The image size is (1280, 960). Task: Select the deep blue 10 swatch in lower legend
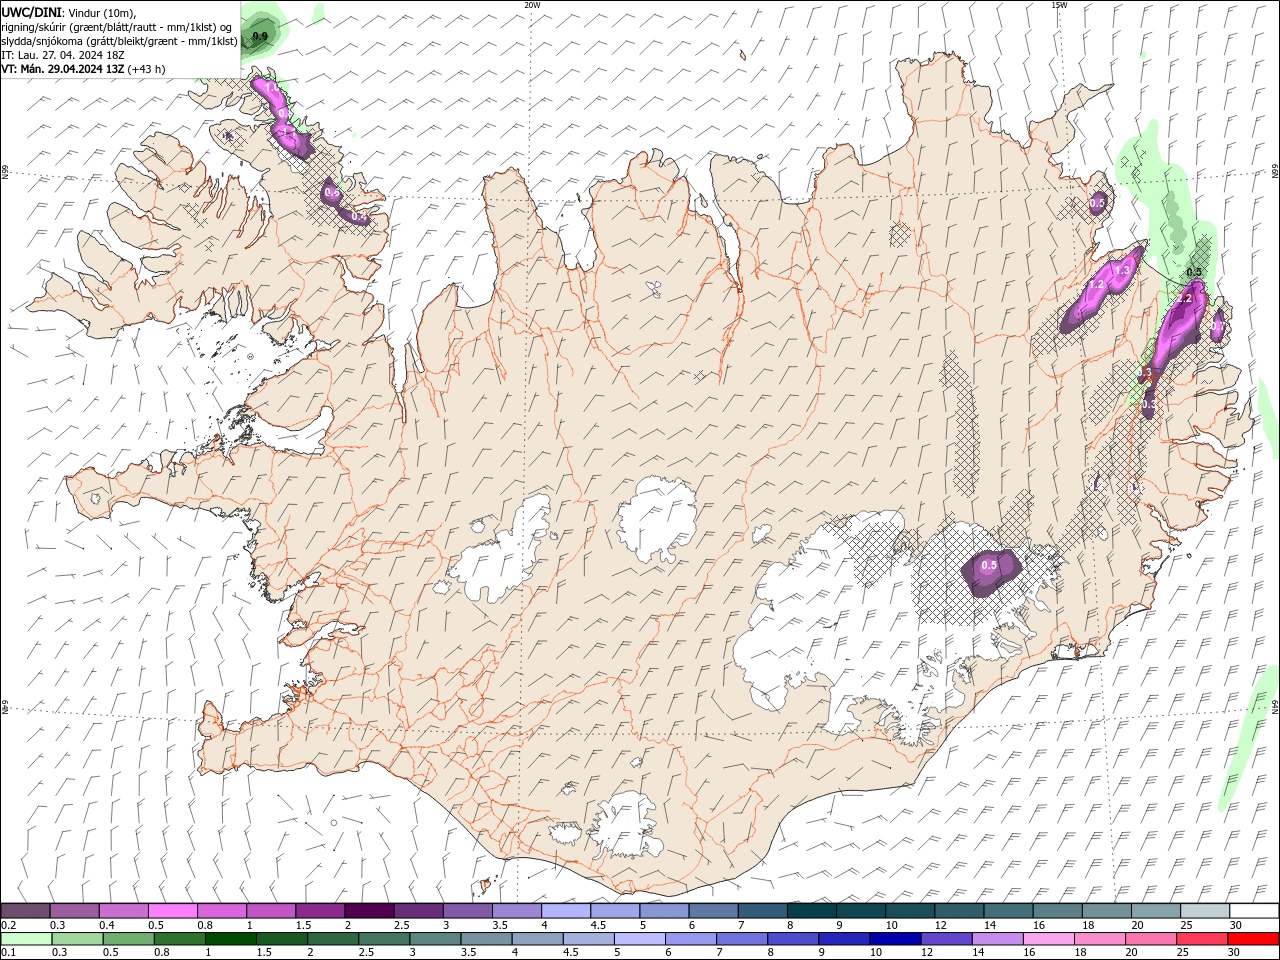tap(895, 939)
